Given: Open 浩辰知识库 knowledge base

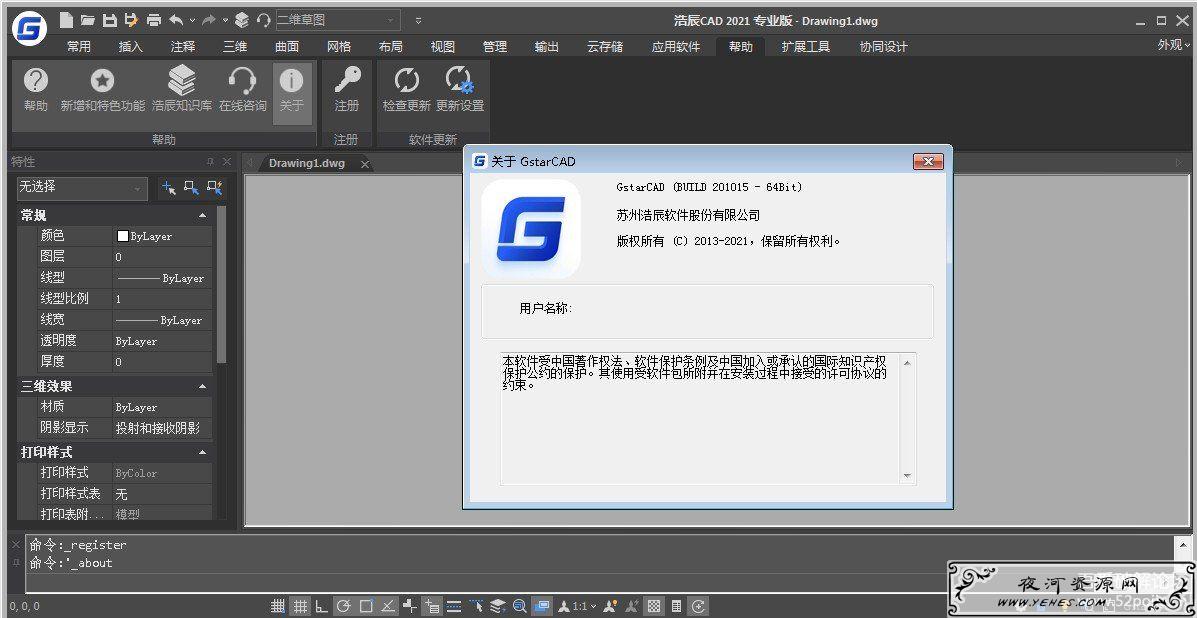Looking at the screenshot, I should tap(182, 90).
